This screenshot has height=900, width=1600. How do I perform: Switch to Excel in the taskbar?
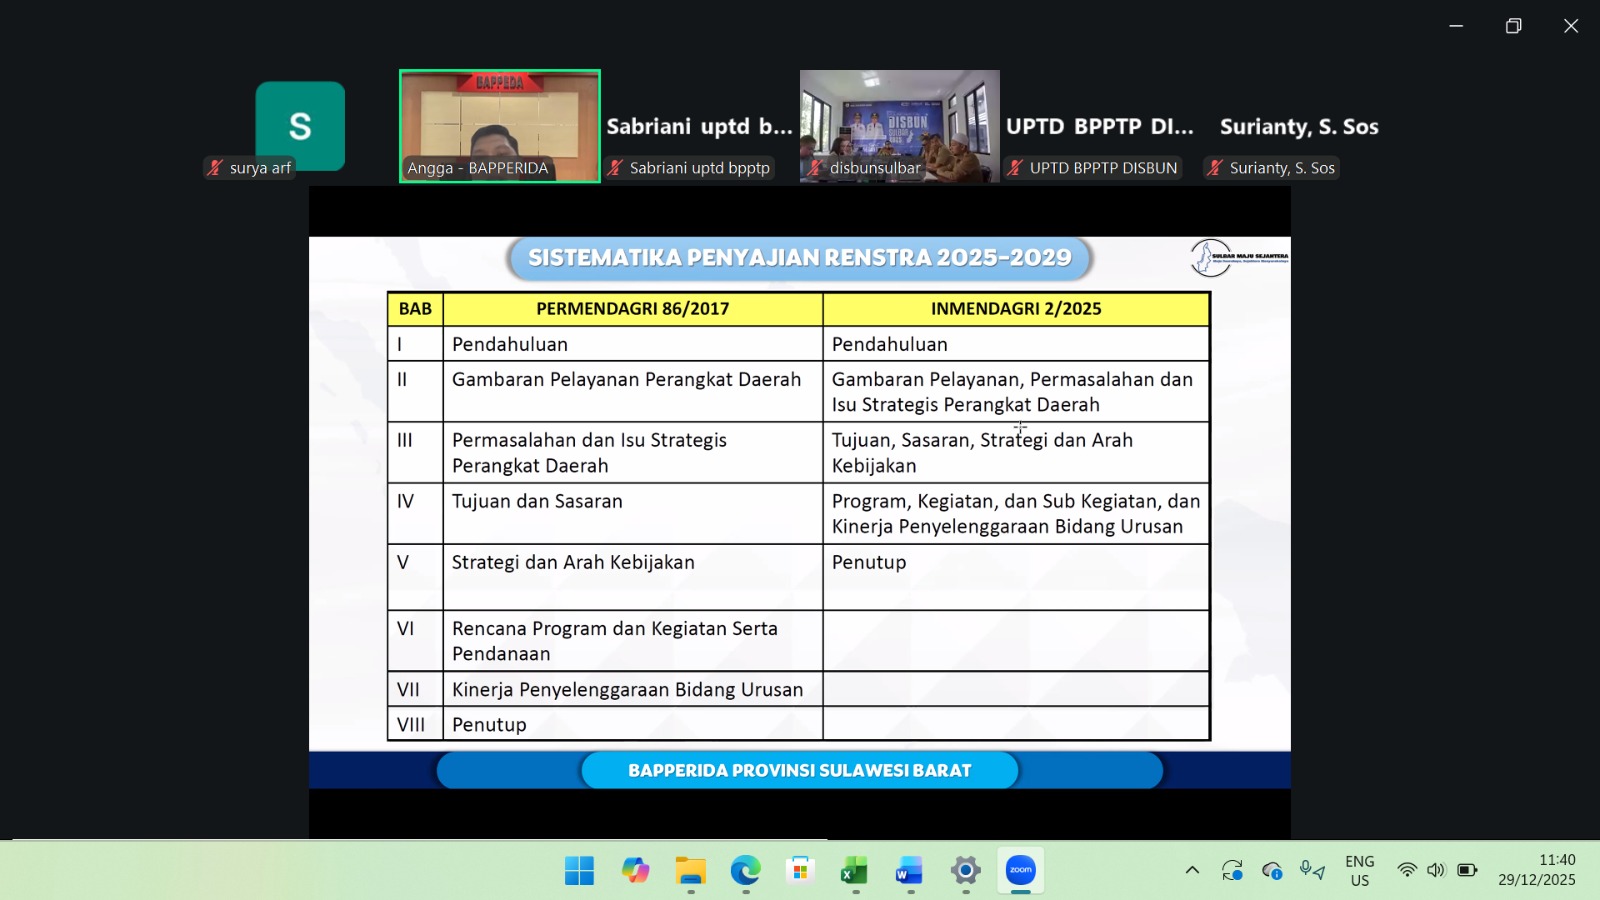point(855,871)
